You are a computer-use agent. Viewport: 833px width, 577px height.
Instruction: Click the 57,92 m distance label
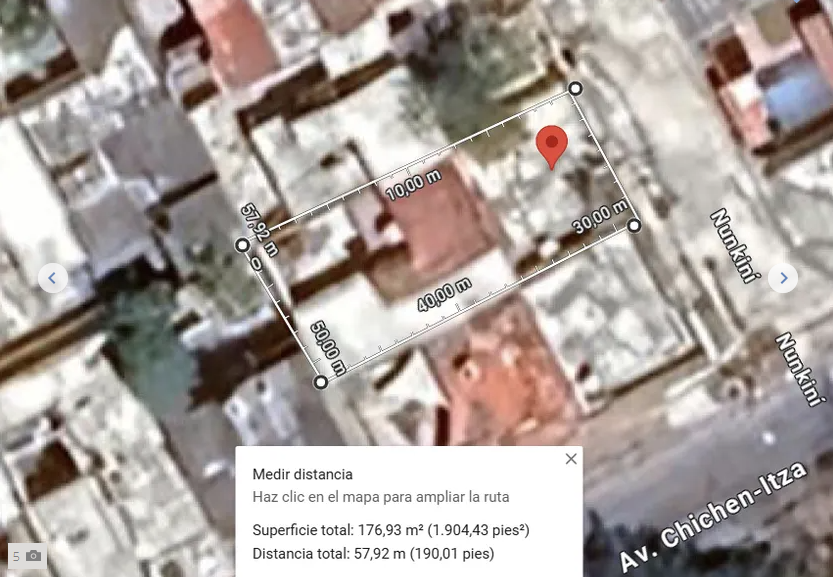259,230
